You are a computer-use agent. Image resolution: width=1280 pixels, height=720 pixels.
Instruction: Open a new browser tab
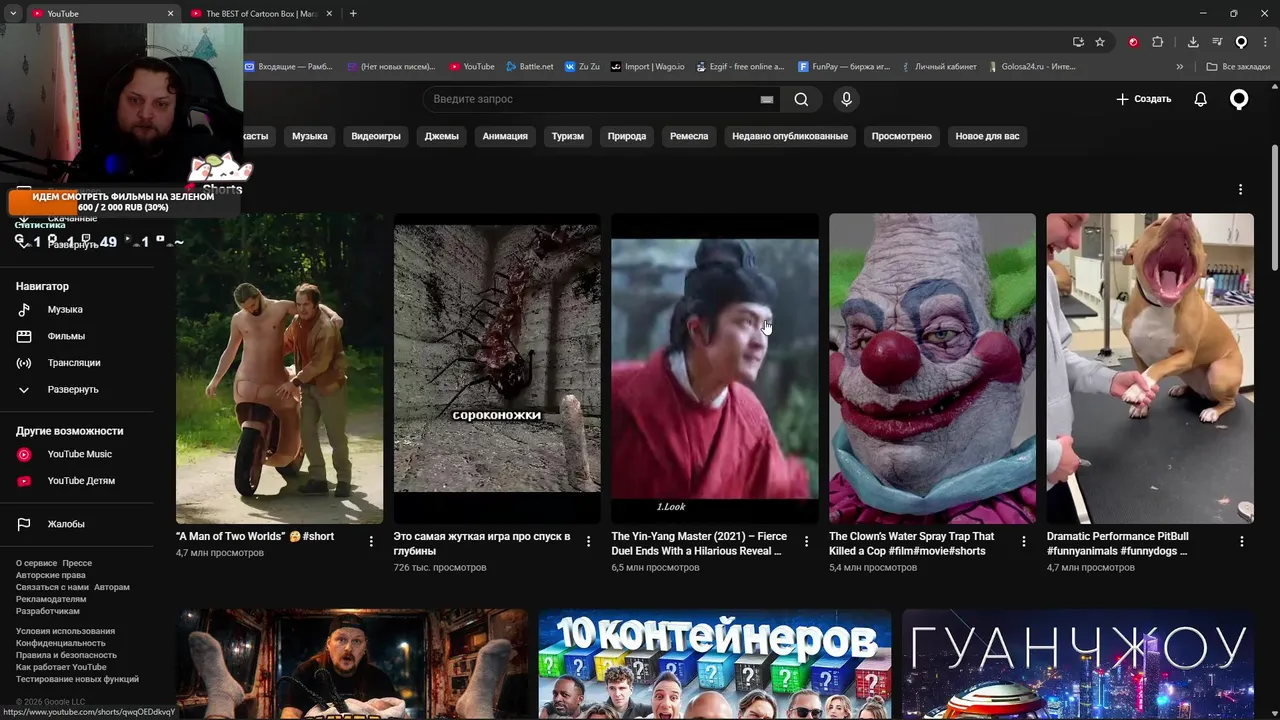click(x=353, y=13)
